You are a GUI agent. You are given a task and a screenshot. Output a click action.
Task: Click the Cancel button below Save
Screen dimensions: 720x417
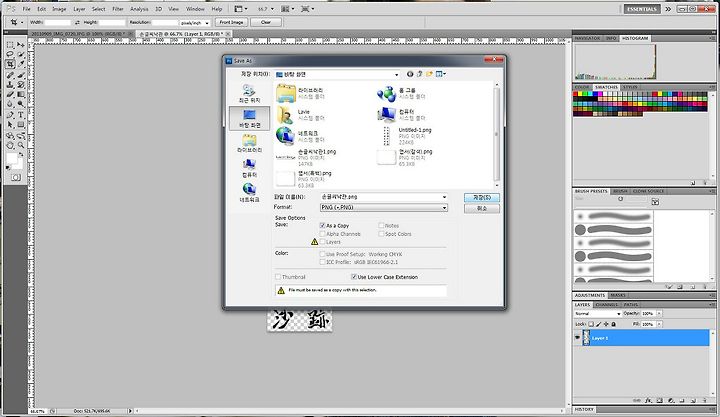(482, 208)
